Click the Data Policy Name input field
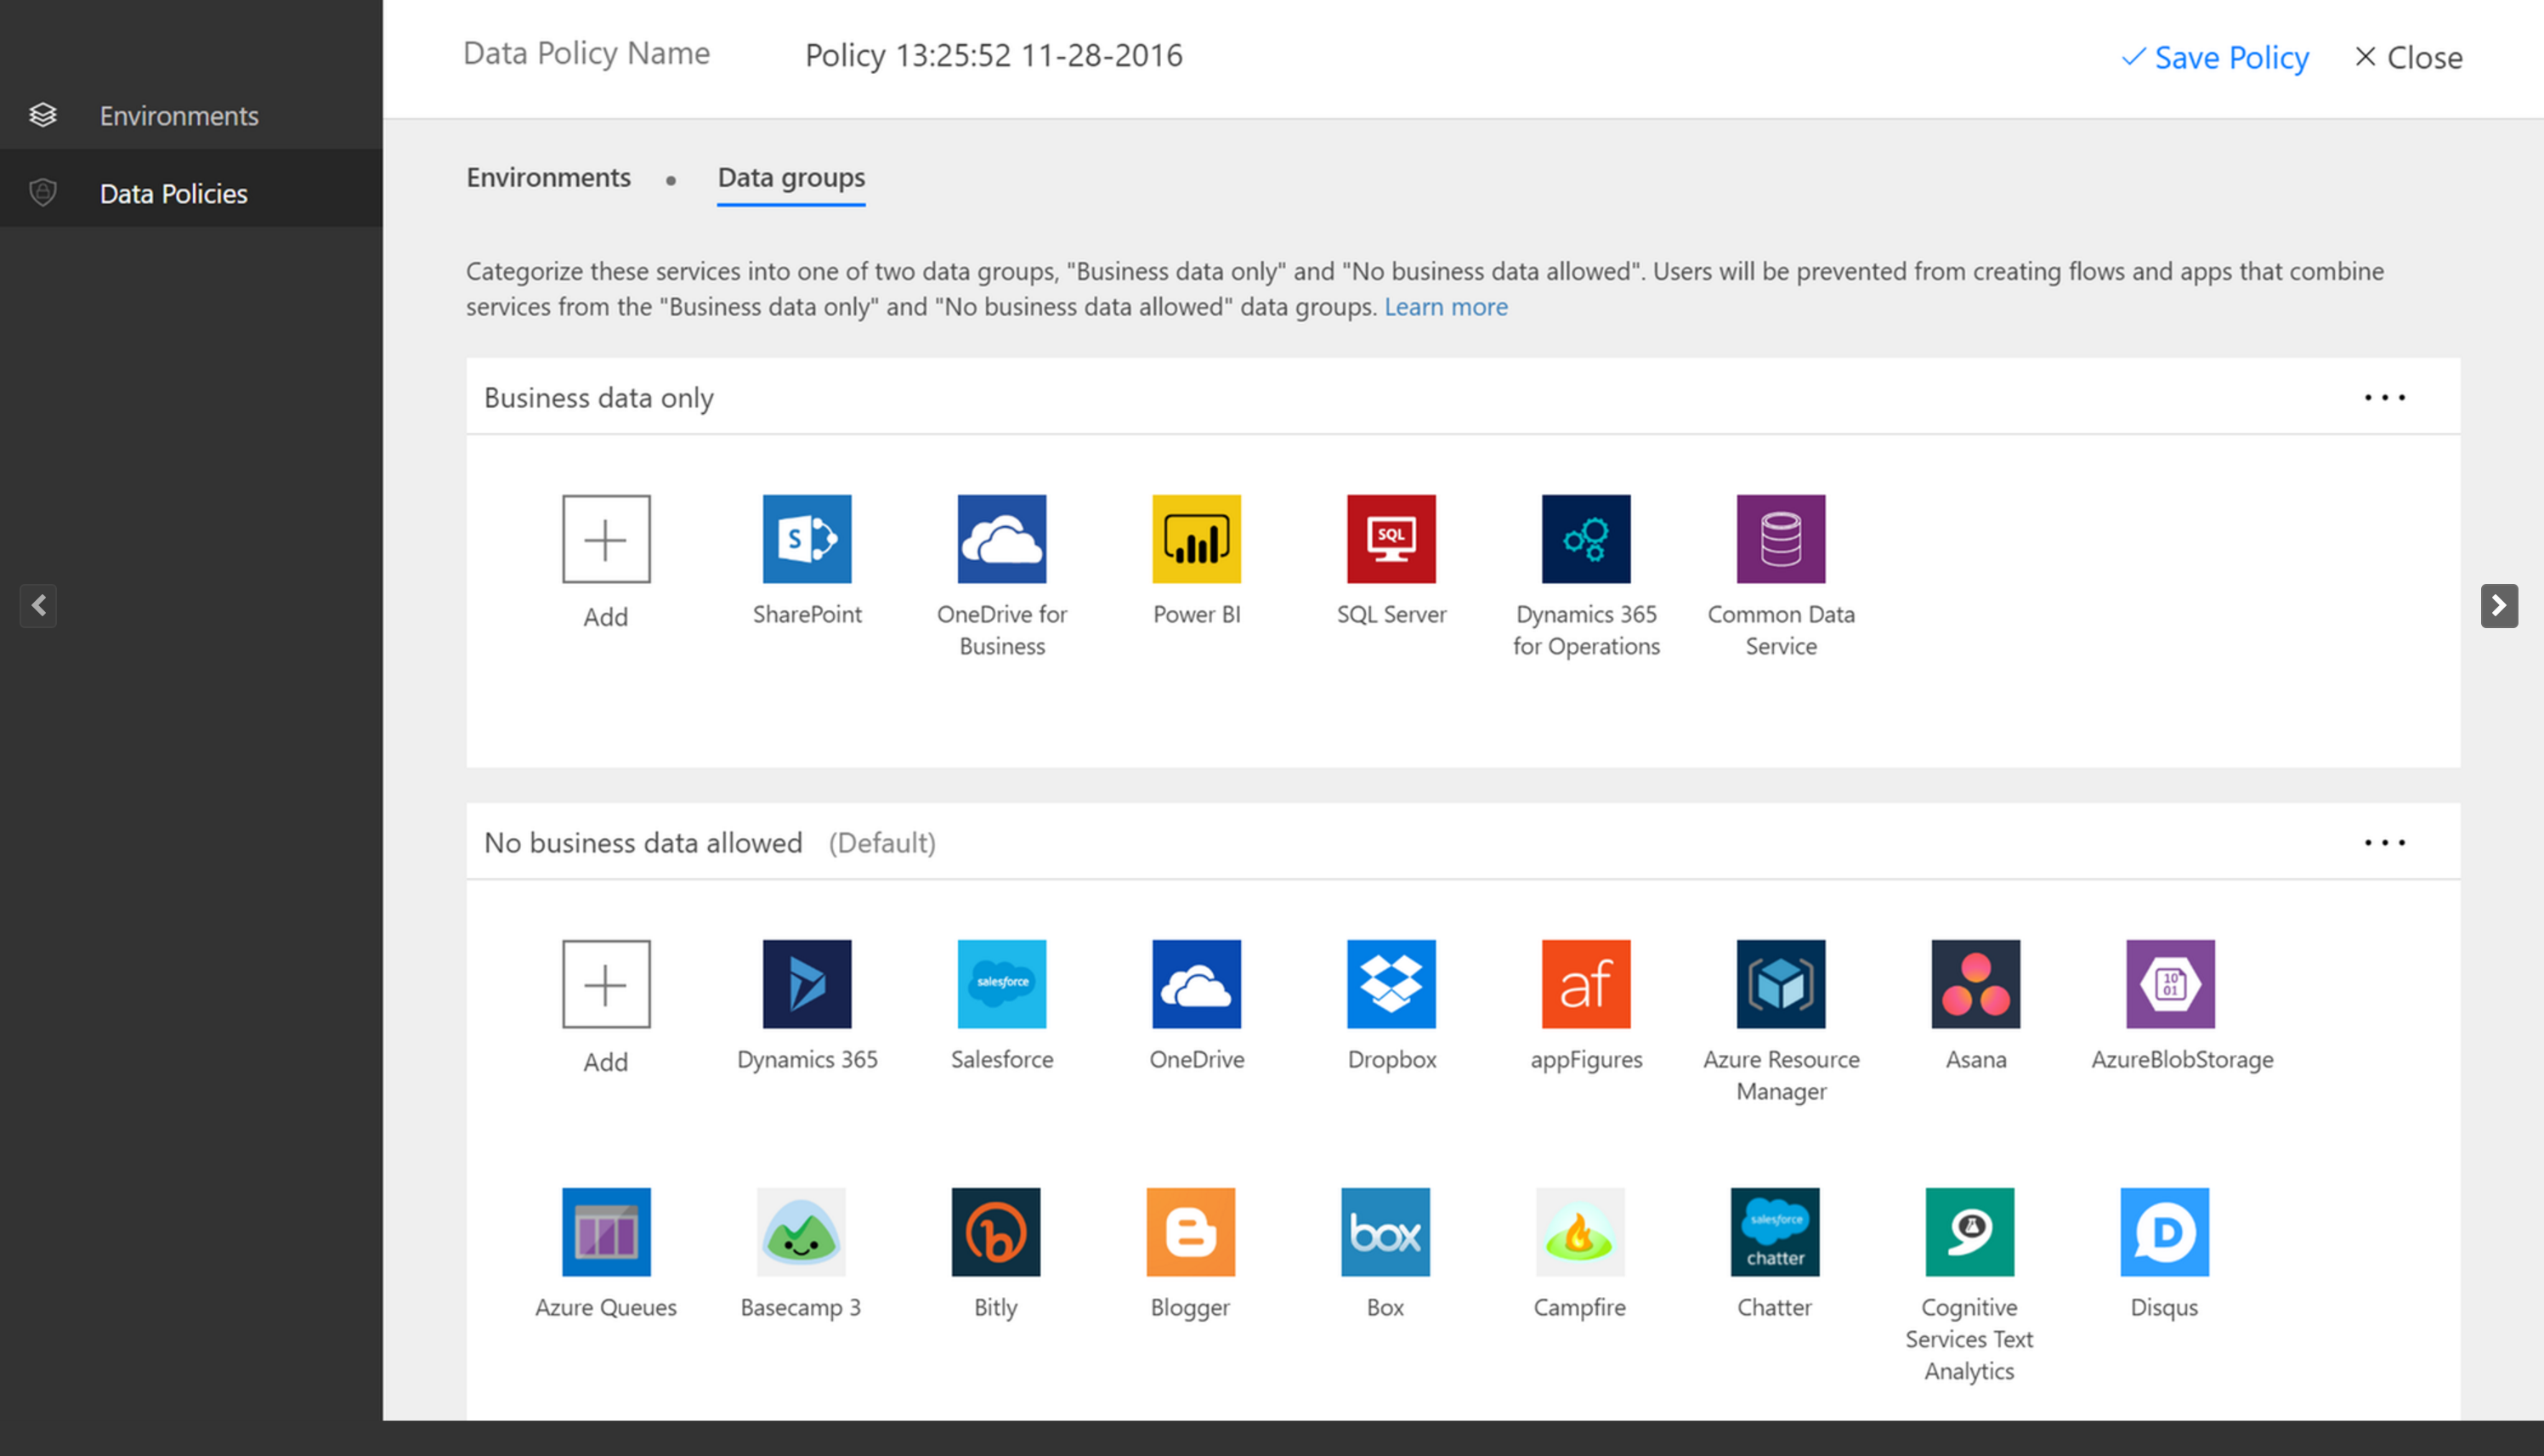Screen dimensions: 2544x1456 (993, 54)
